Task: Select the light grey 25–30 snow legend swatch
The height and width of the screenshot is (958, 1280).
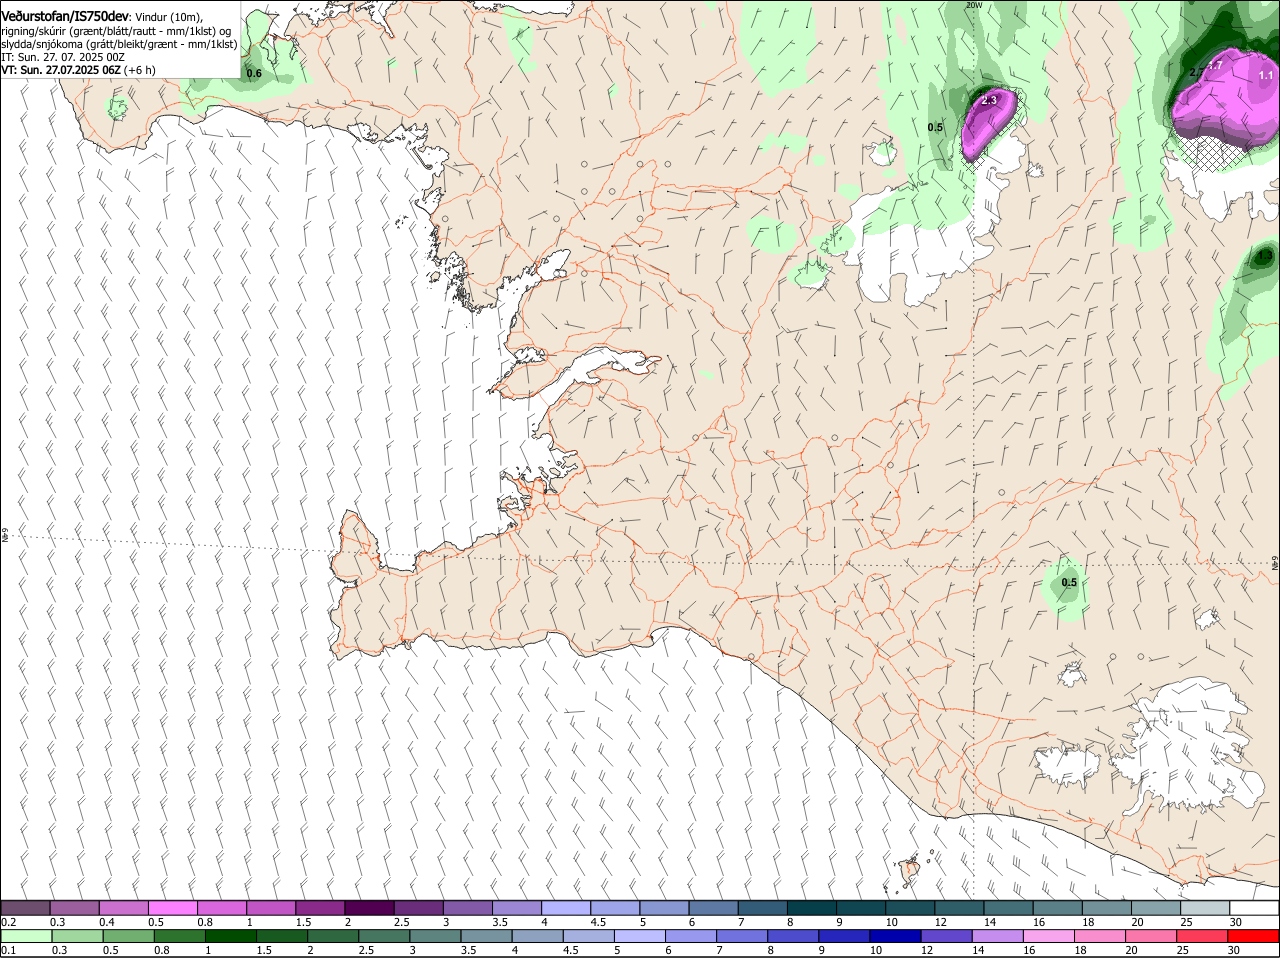Action: 1206,907
